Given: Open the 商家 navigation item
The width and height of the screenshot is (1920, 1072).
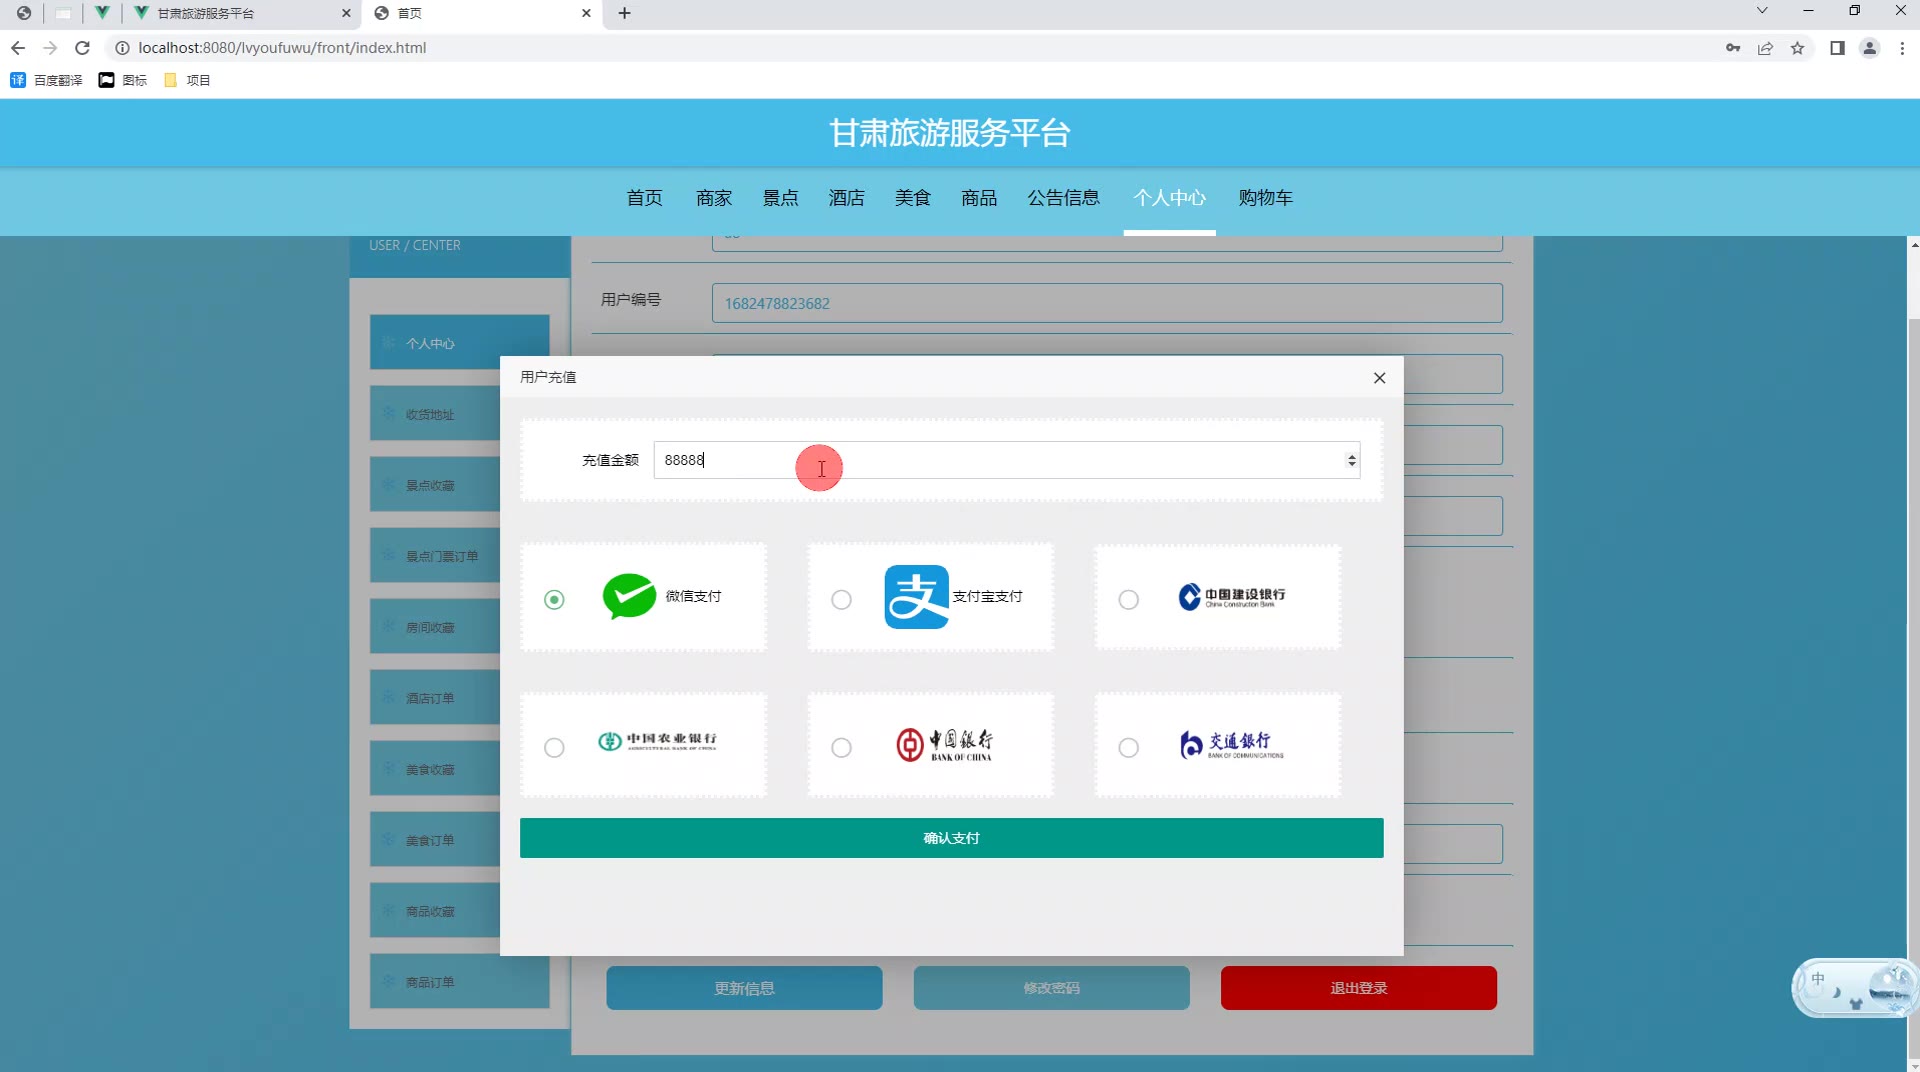Looking at the screenshot, I should (x=714, y=198).
